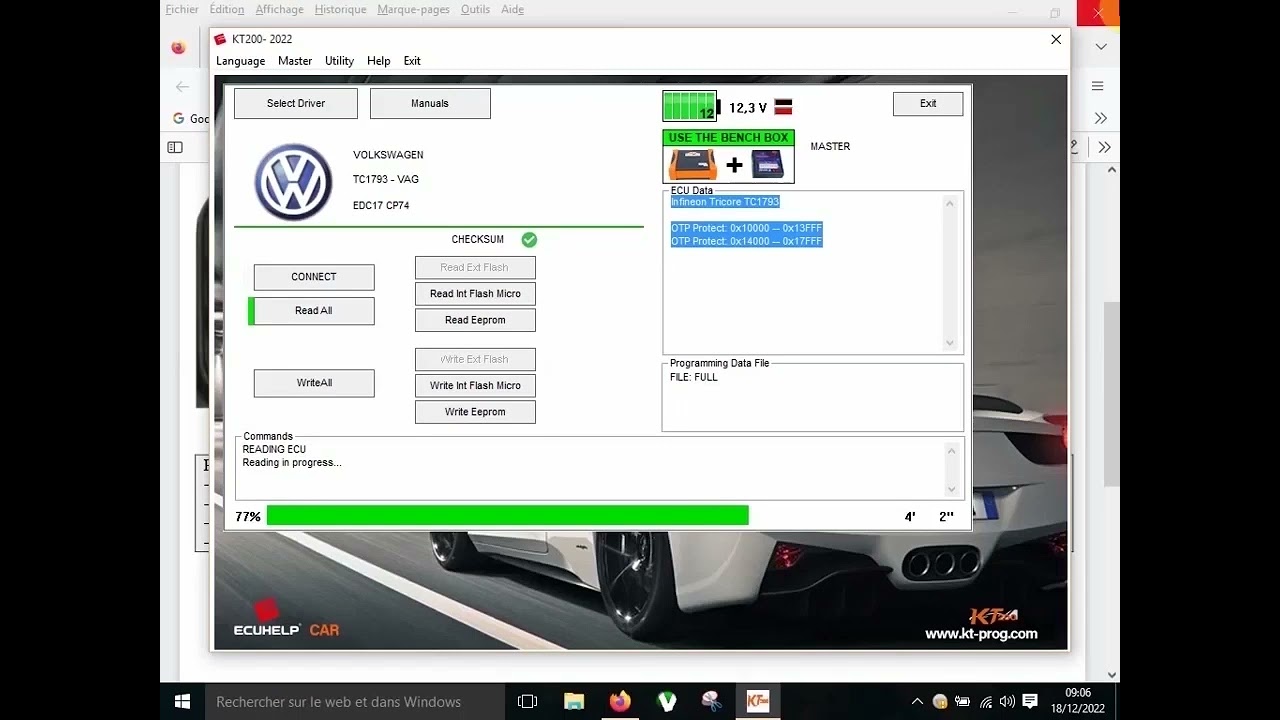Click the www.kt-prog.com link
This screenshot has width=1280, height=720.
(981, 634)
